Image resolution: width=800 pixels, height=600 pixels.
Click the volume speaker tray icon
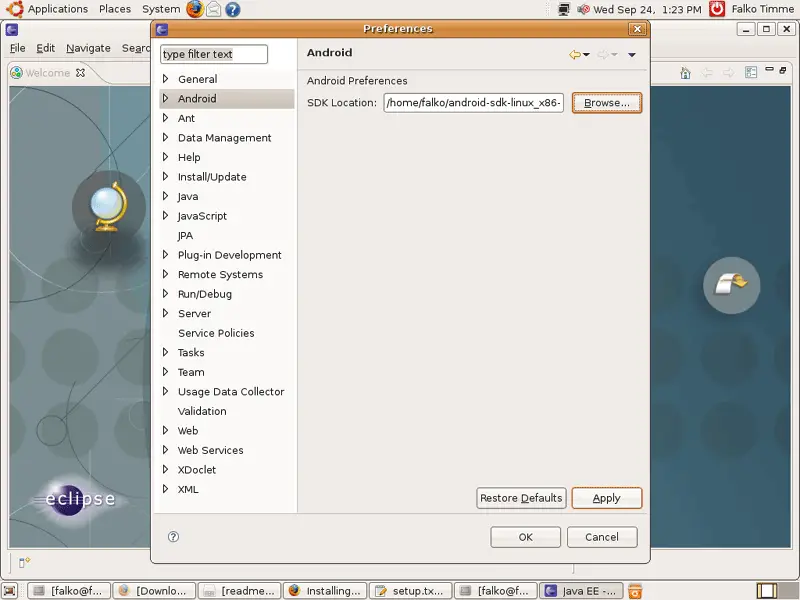[583, 9]
